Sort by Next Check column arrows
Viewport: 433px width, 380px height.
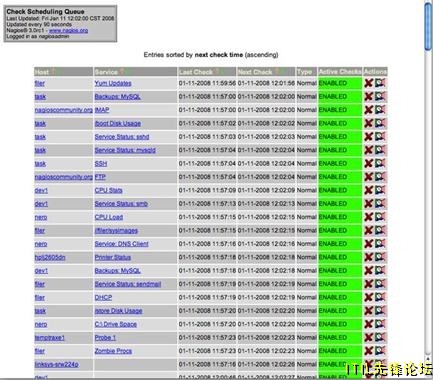point(276,72)
